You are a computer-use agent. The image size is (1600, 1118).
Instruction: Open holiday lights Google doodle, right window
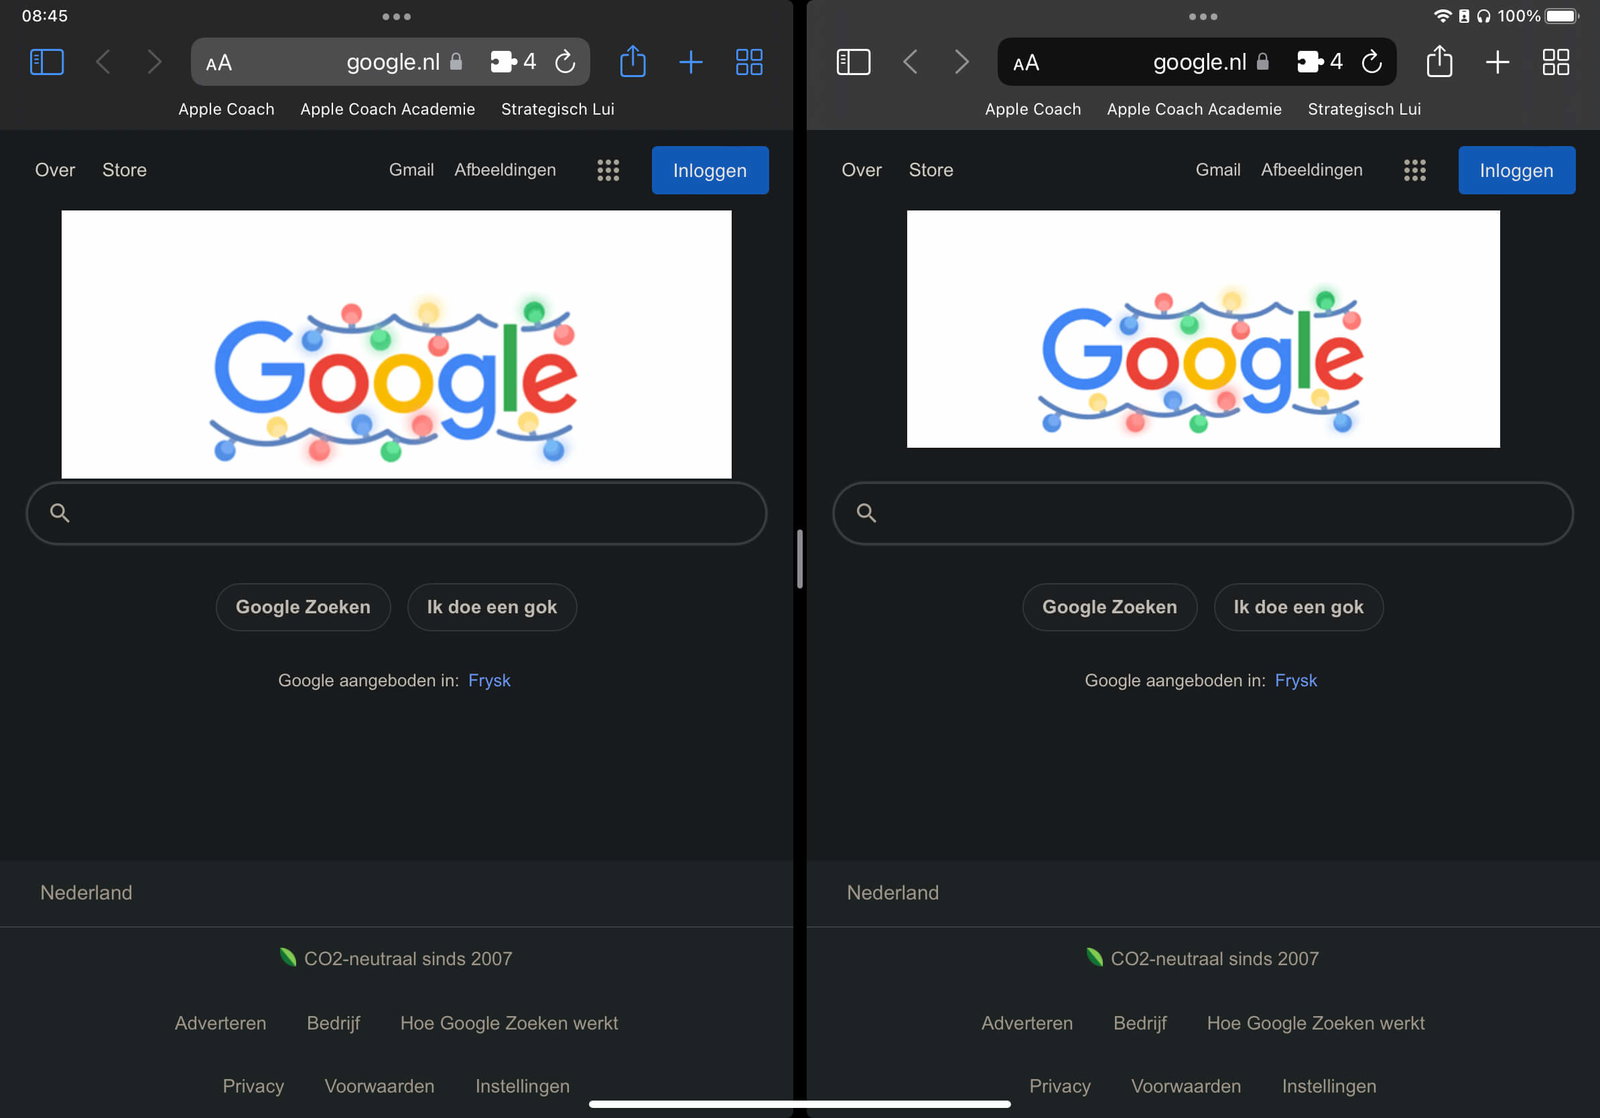pyautogui.click(x=1203, y=329)
